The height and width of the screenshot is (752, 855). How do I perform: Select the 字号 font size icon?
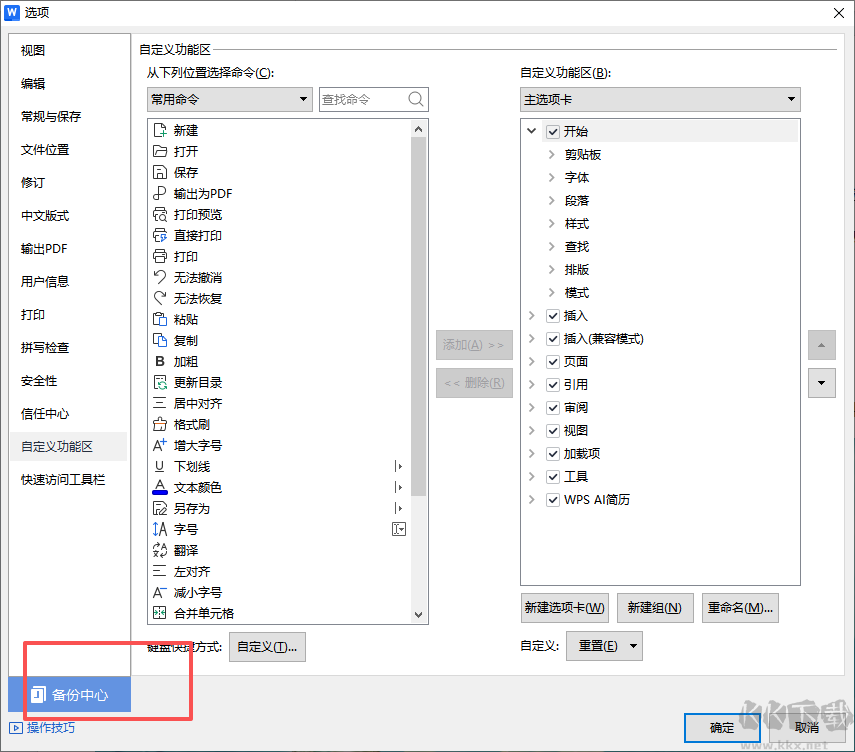pyautogui.click(x=160, y=529)
